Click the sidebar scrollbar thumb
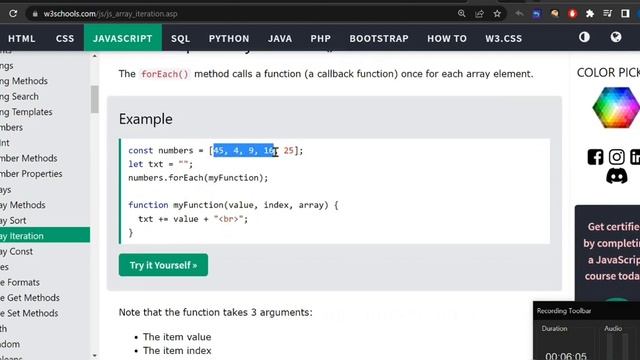Viewport: 640px width, 360px height. 95,99
